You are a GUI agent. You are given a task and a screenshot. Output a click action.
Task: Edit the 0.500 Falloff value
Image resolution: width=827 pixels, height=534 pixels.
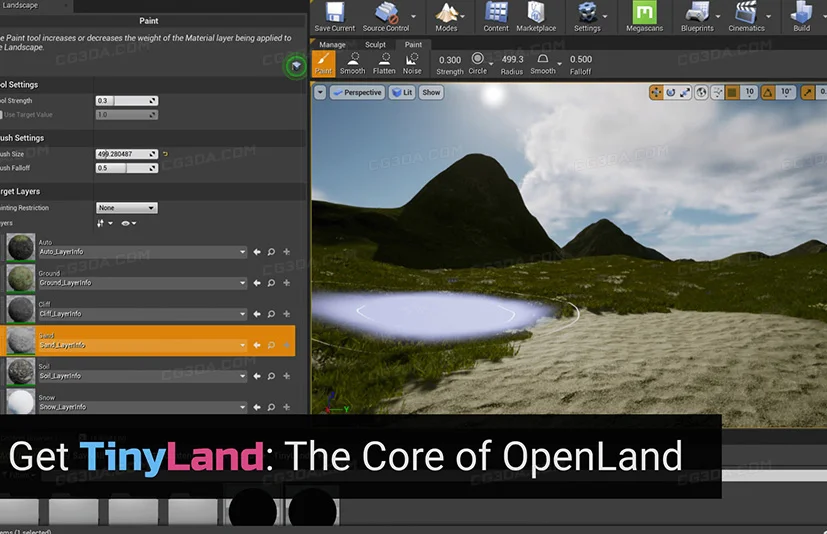581,60
